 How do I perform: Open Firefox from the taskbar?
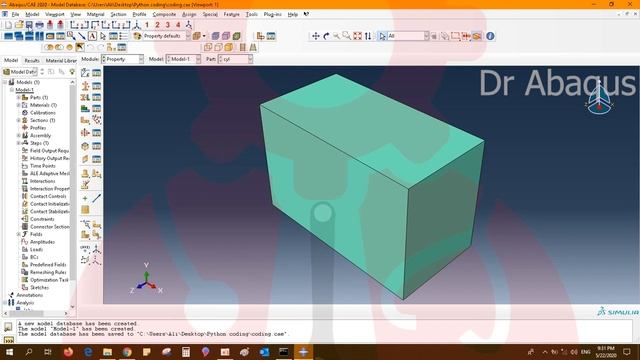click(x=69, y=352)
